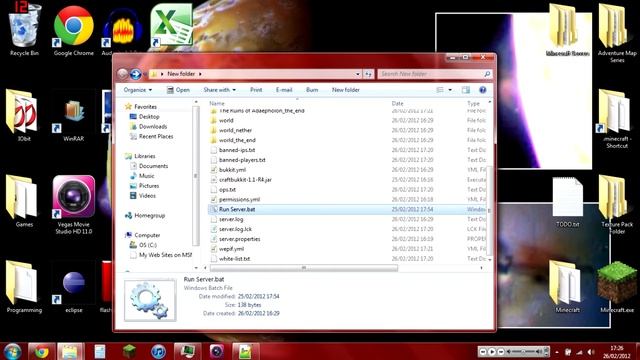Viewport: 640px width, 360px height.
Task: Open the IObit folder on desktop
Action: click(24, 115)
